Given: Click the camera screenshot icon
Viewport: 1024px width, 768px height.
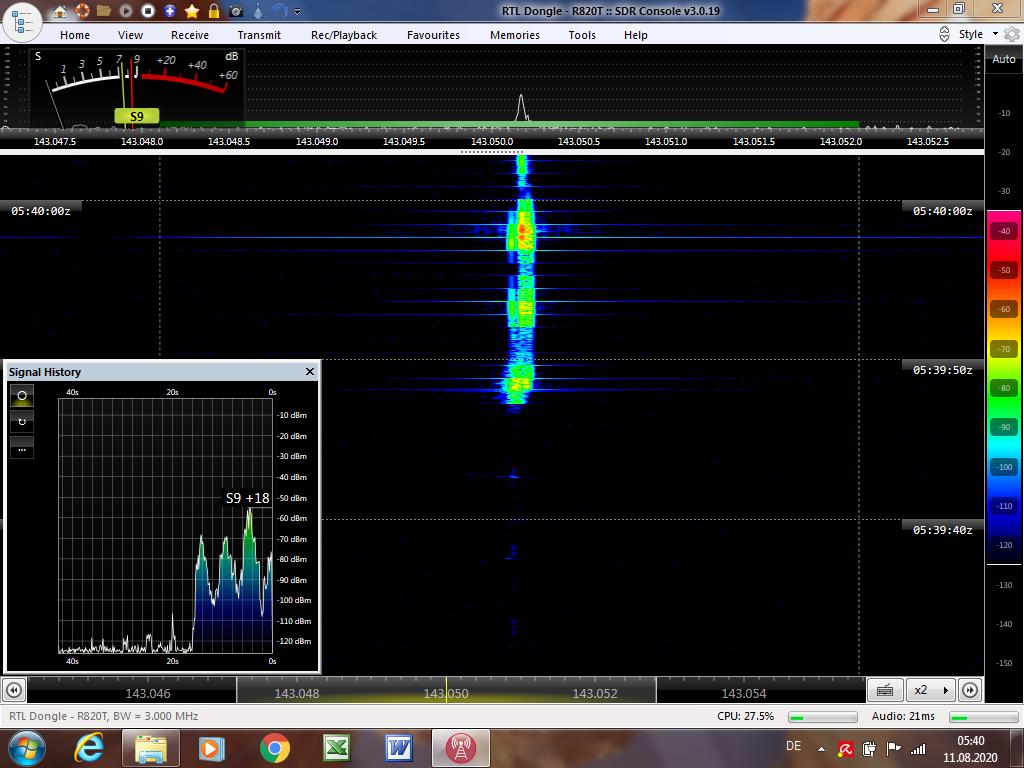Looking at the screenshot, I should pyautogui.click(x=236, y=11).
